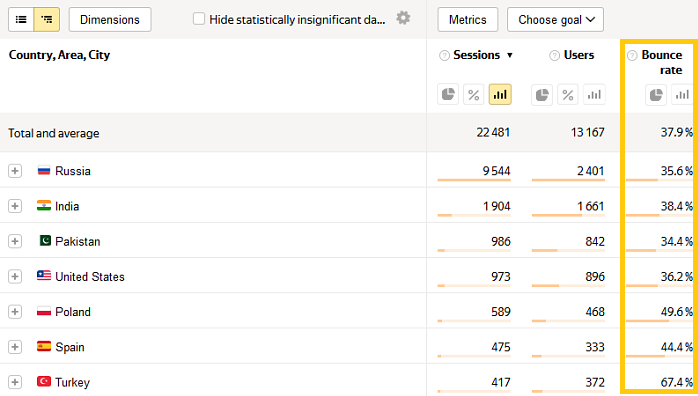Sort by Sessions column header

pos(477,55)
